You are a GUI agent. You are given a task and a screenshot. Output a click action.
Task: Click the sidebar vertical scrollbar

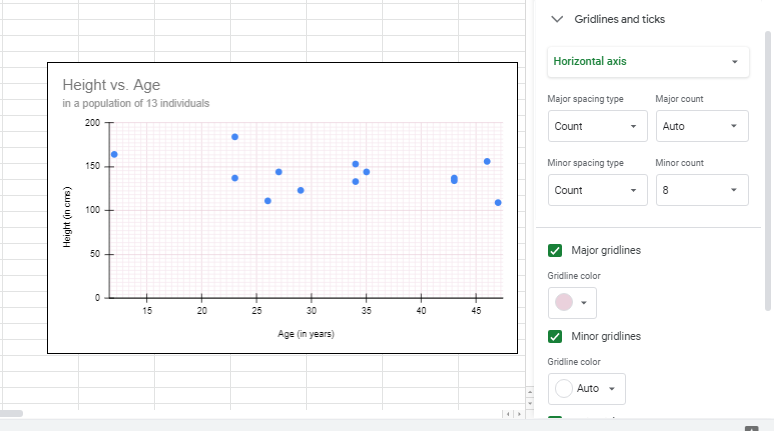click(768, 170)
